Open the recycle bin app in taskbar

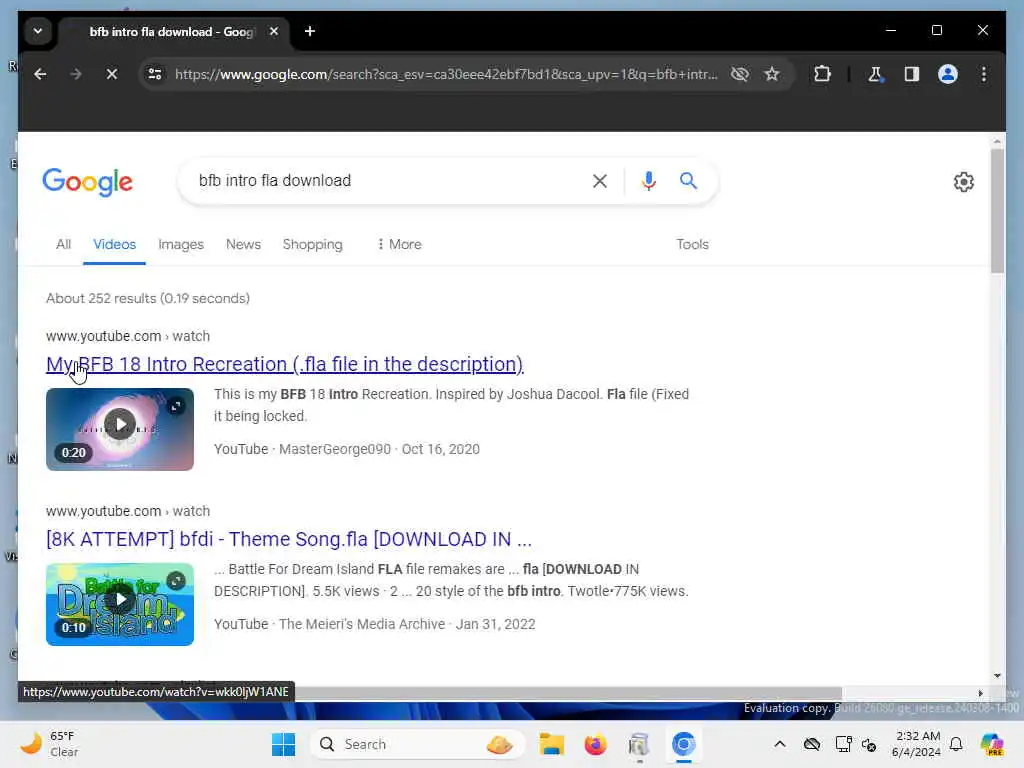[x=639, y=744]
